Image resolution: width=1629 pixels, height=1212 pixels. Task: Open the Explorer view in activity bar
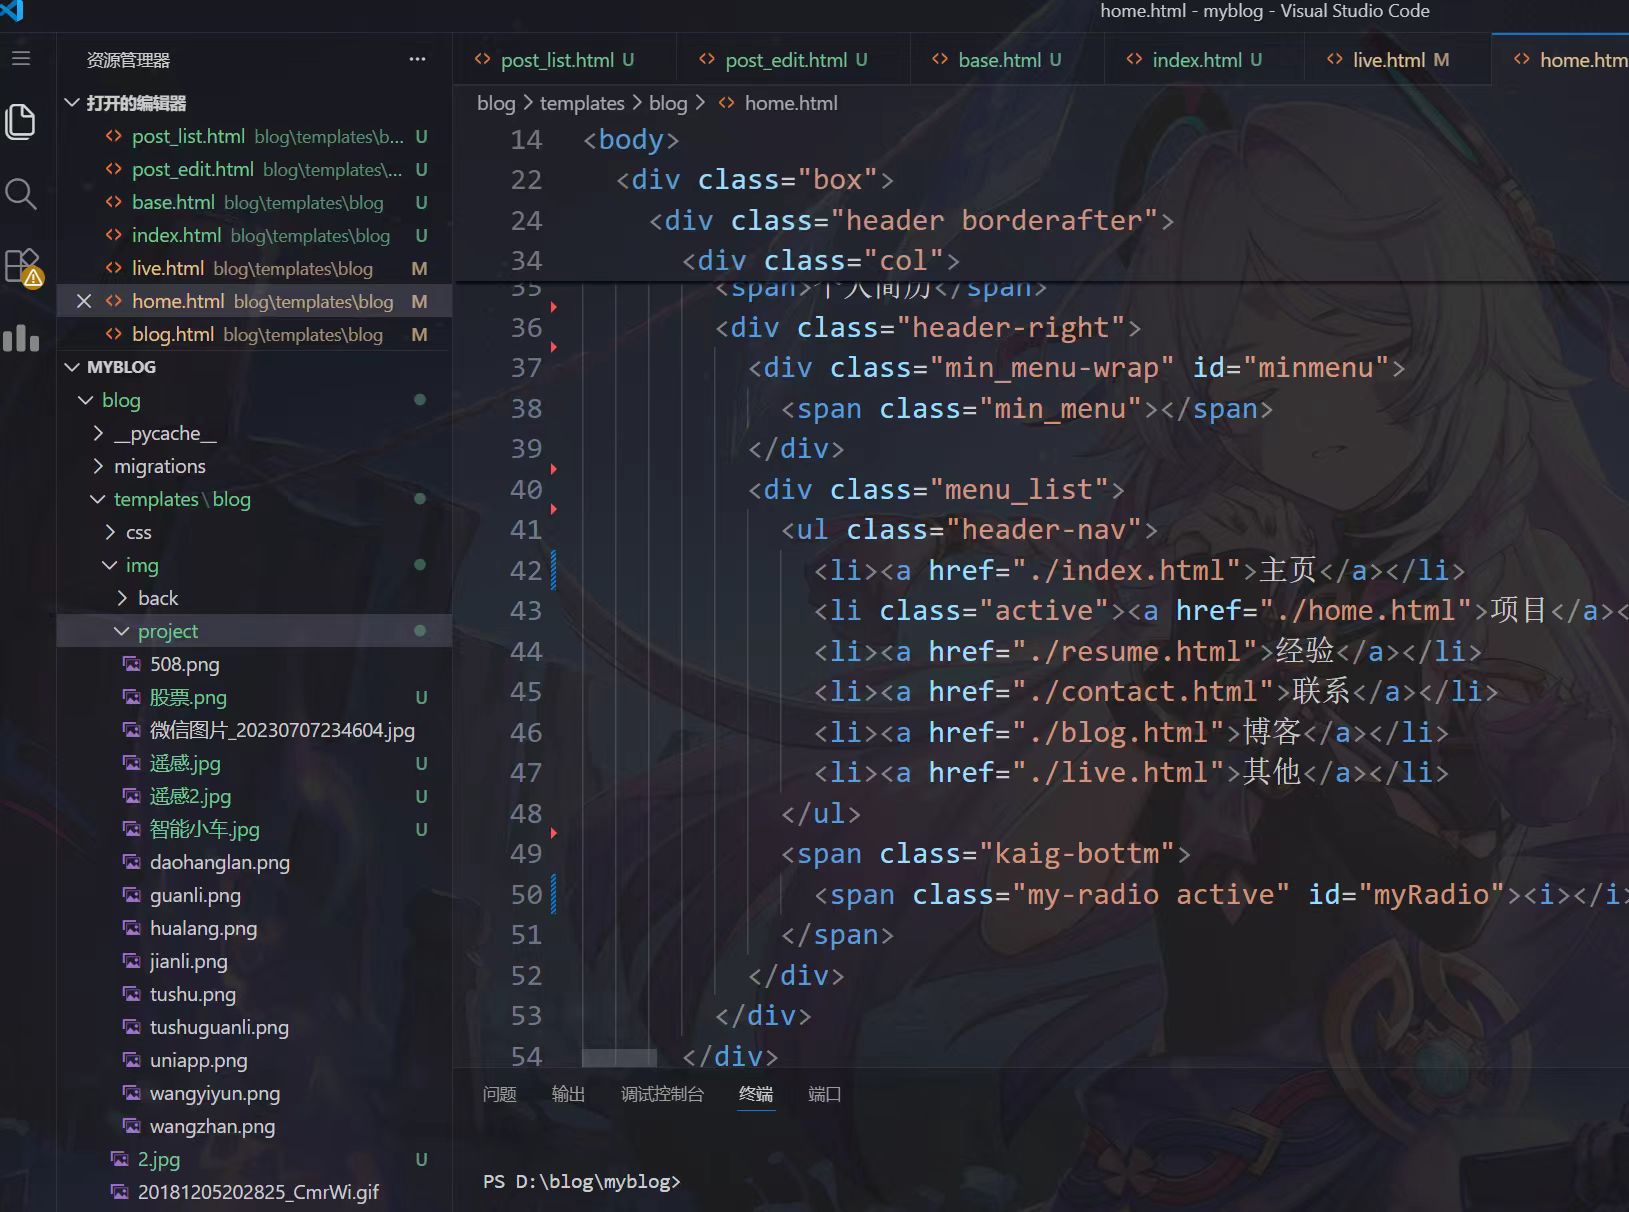tap(21, 122)
